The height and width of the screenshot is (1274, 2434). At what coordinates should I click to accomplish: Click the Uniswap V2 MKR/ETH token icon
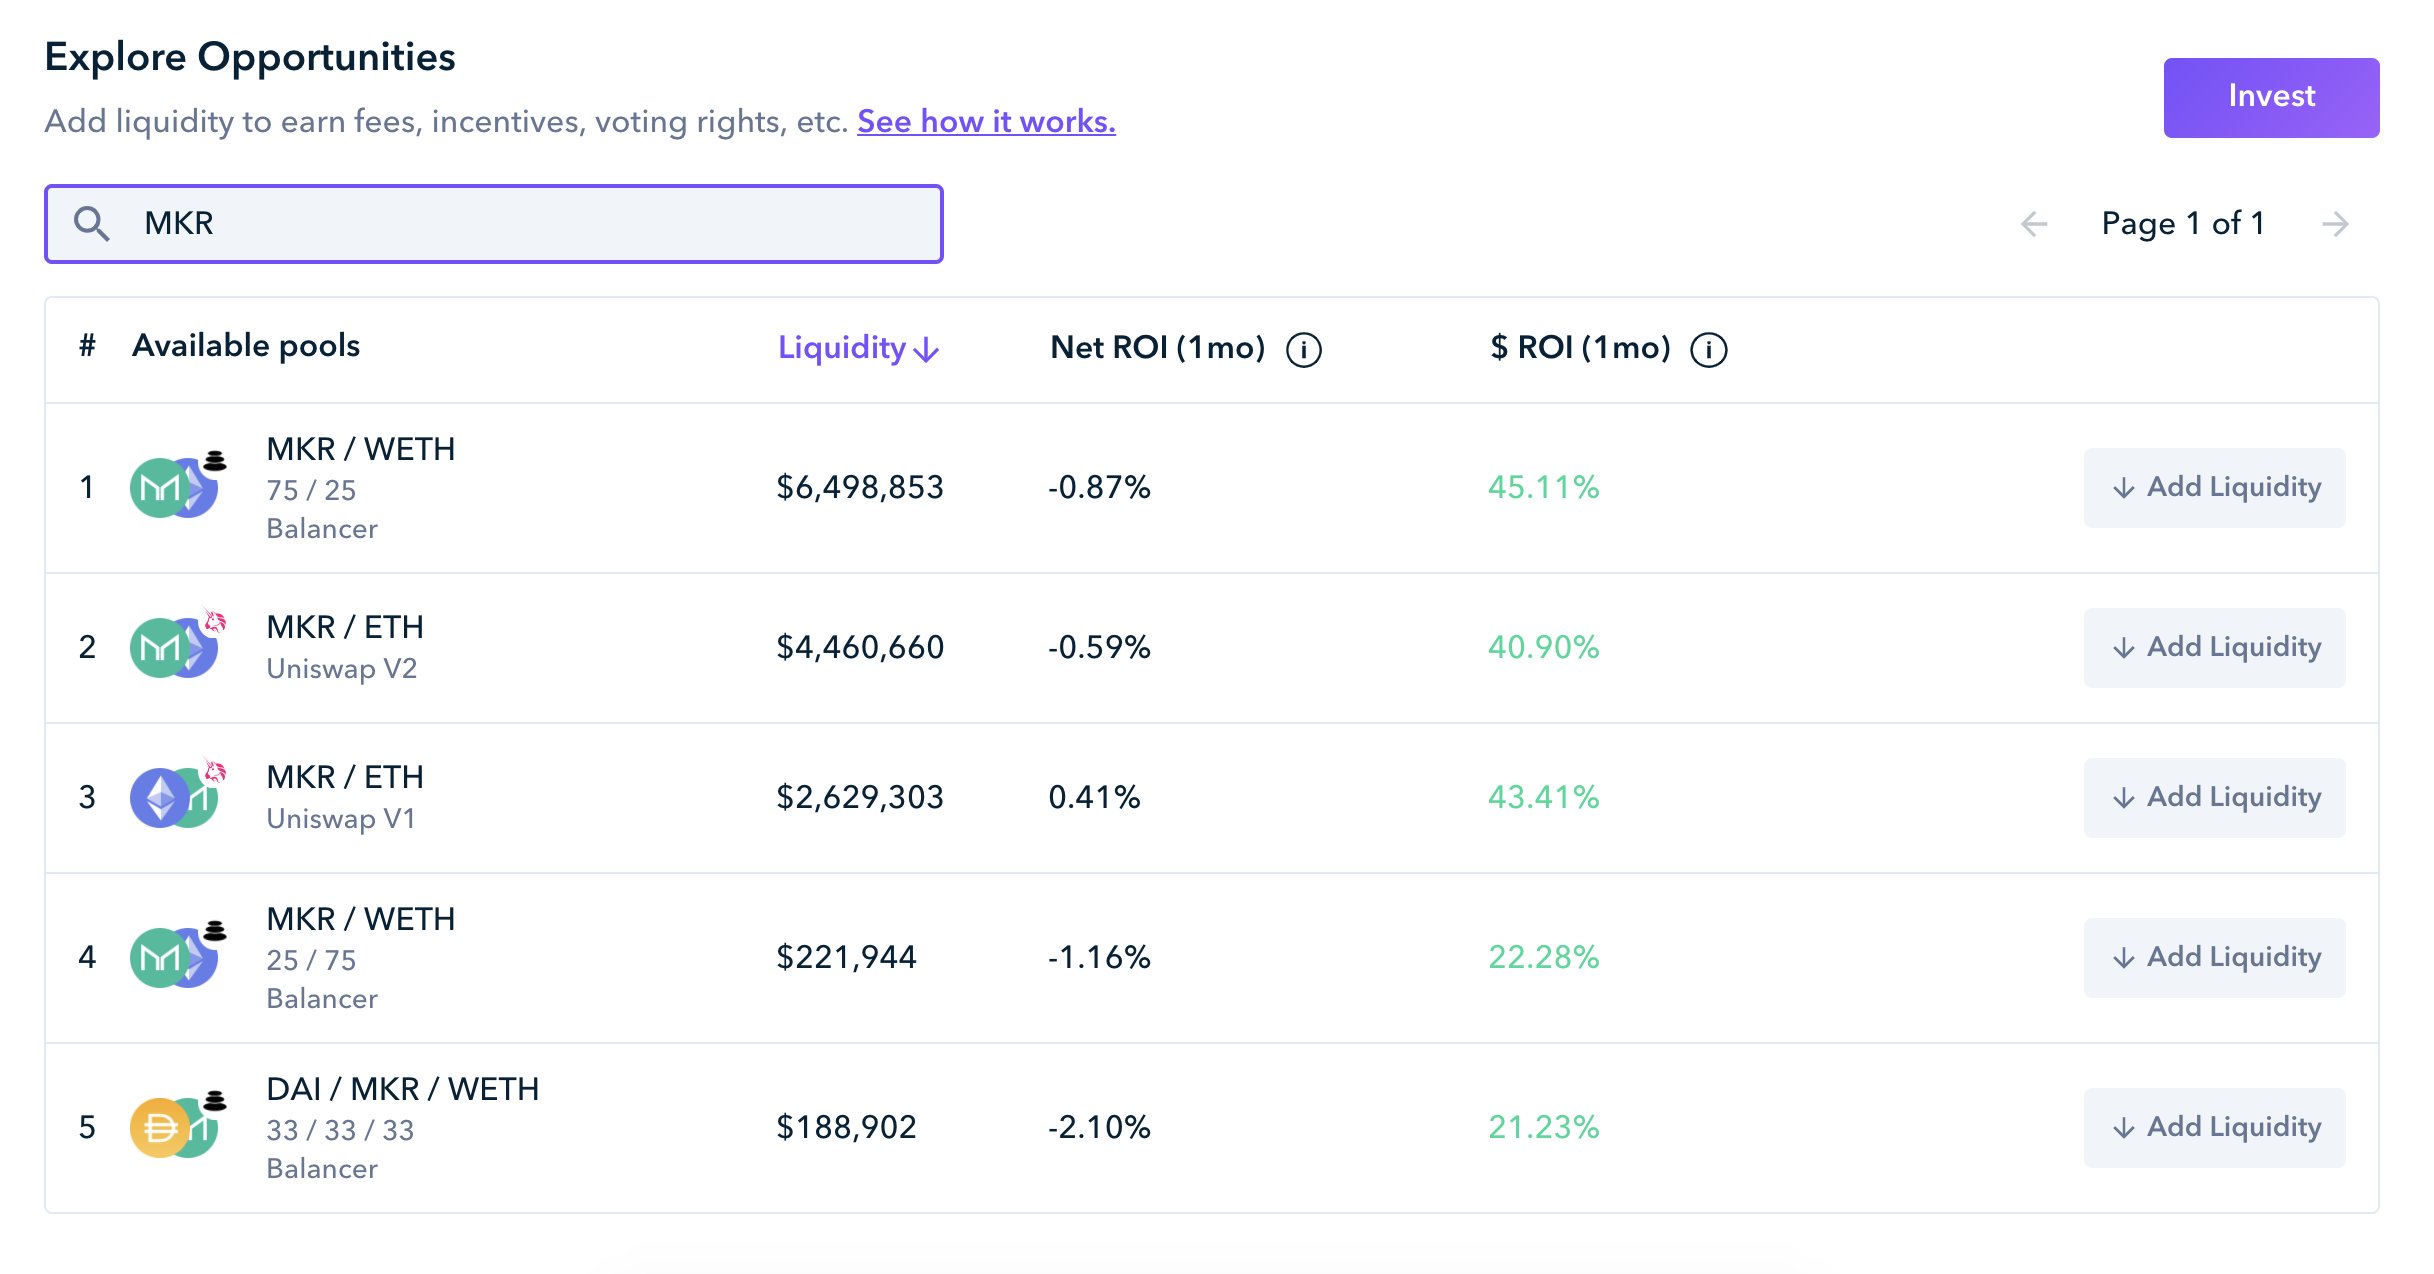click(178, 644)
